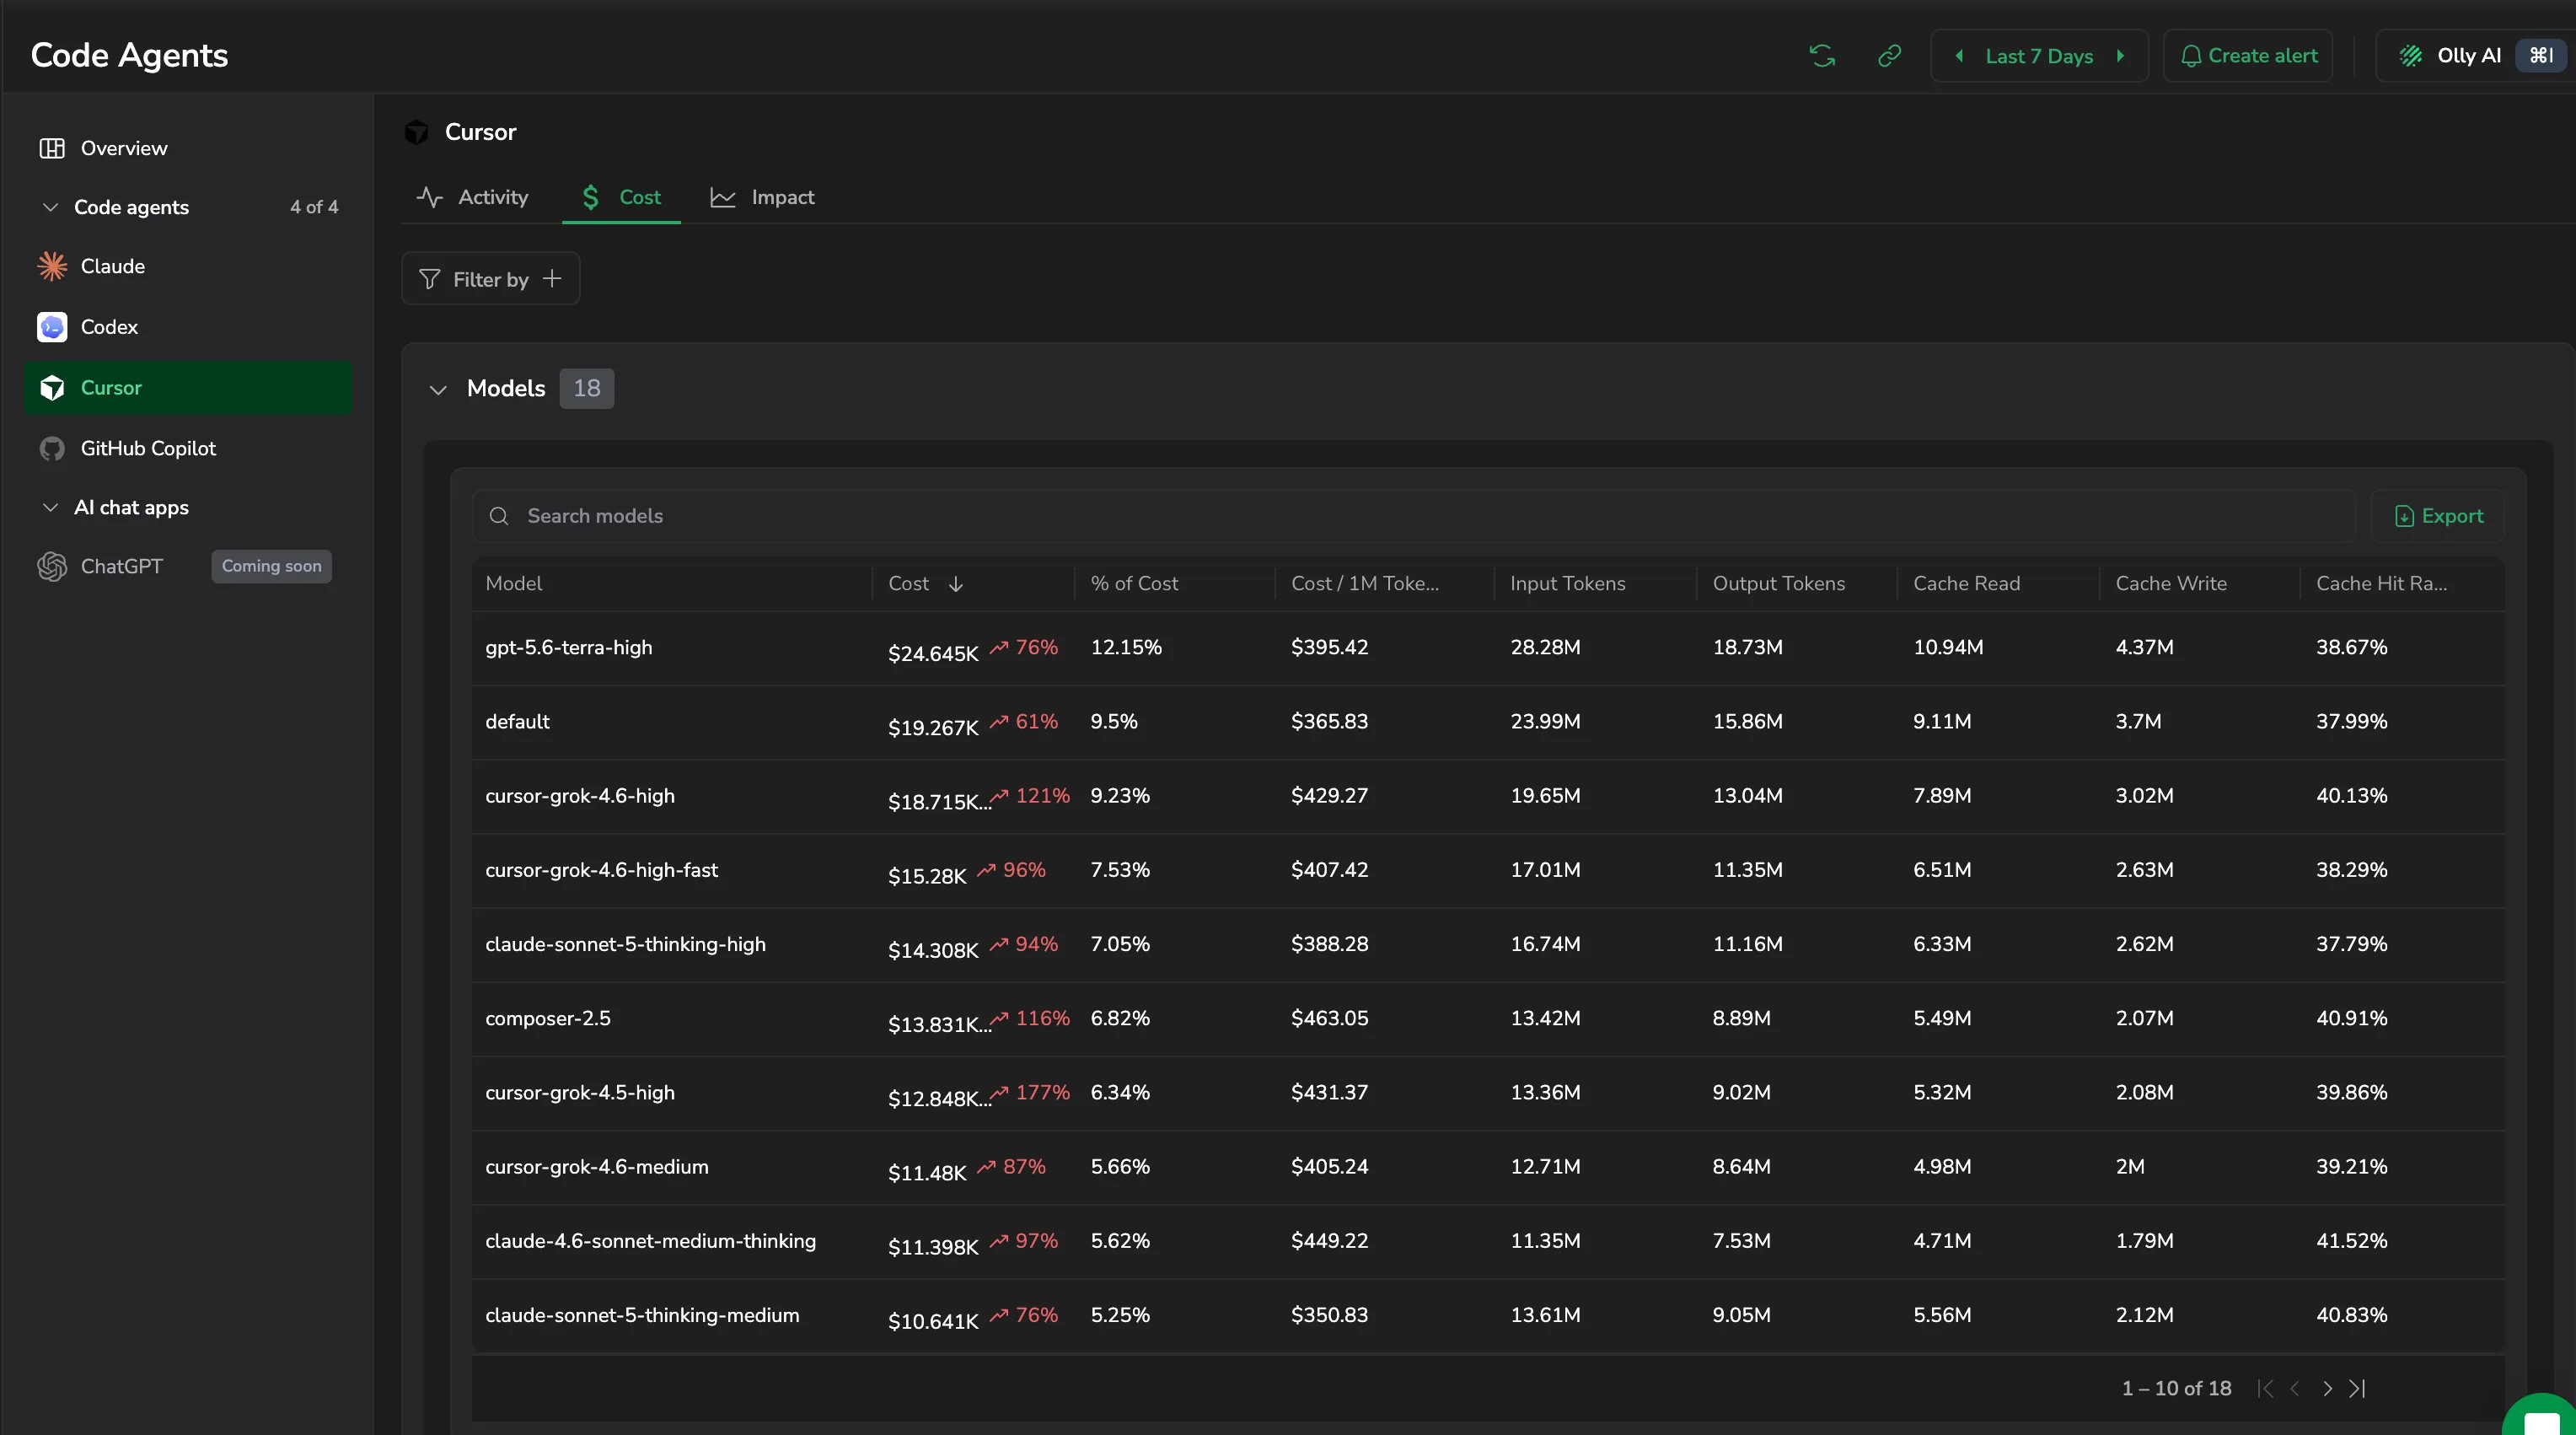The width and height of the screenshot is (2576, 1435).
Task: Switch to the Impact tab
Action: point(763,197)
